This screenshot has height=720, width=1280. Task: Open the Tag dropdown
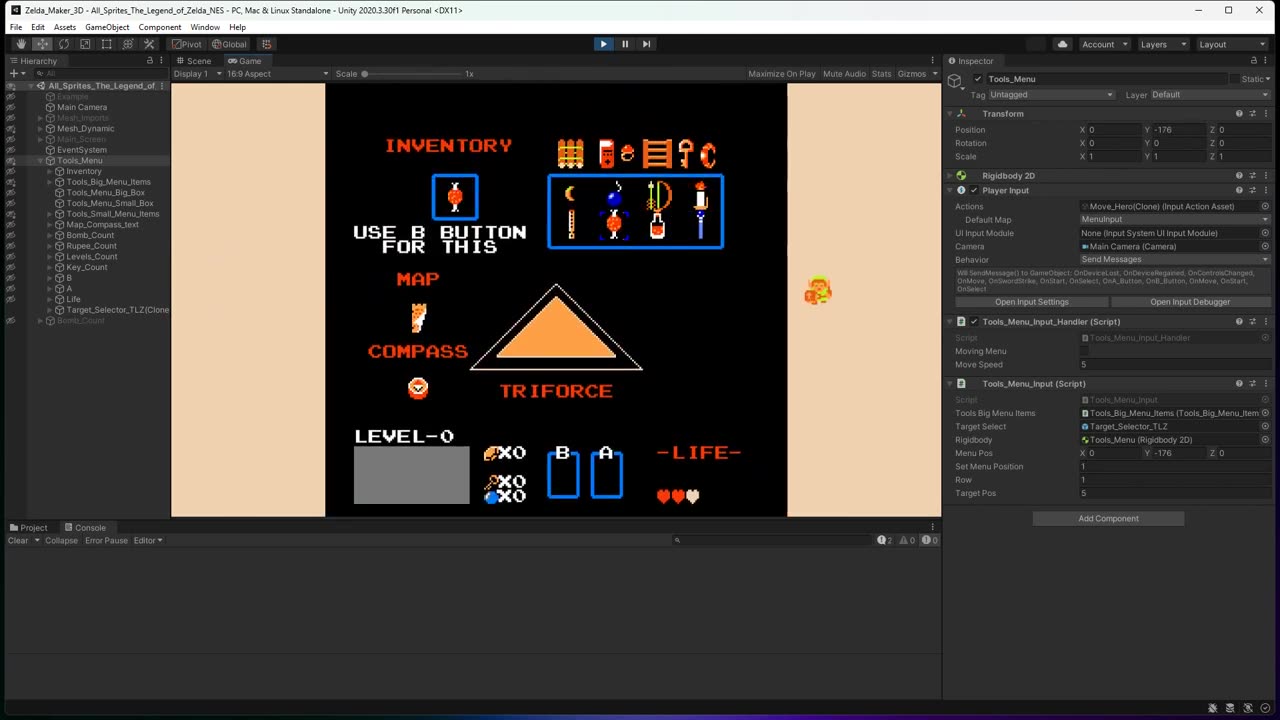click(x=1052, y=95)
